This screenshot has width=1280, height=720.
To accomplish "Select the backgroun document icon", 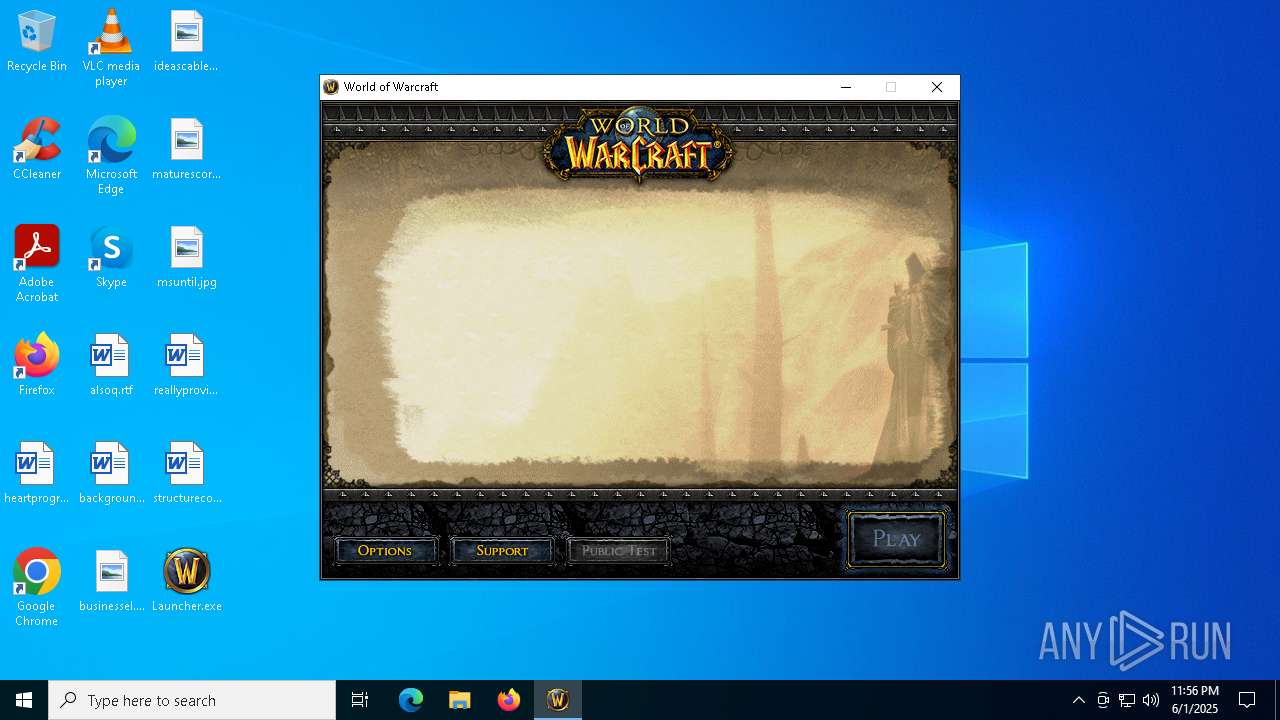I will tap(111, 474).
